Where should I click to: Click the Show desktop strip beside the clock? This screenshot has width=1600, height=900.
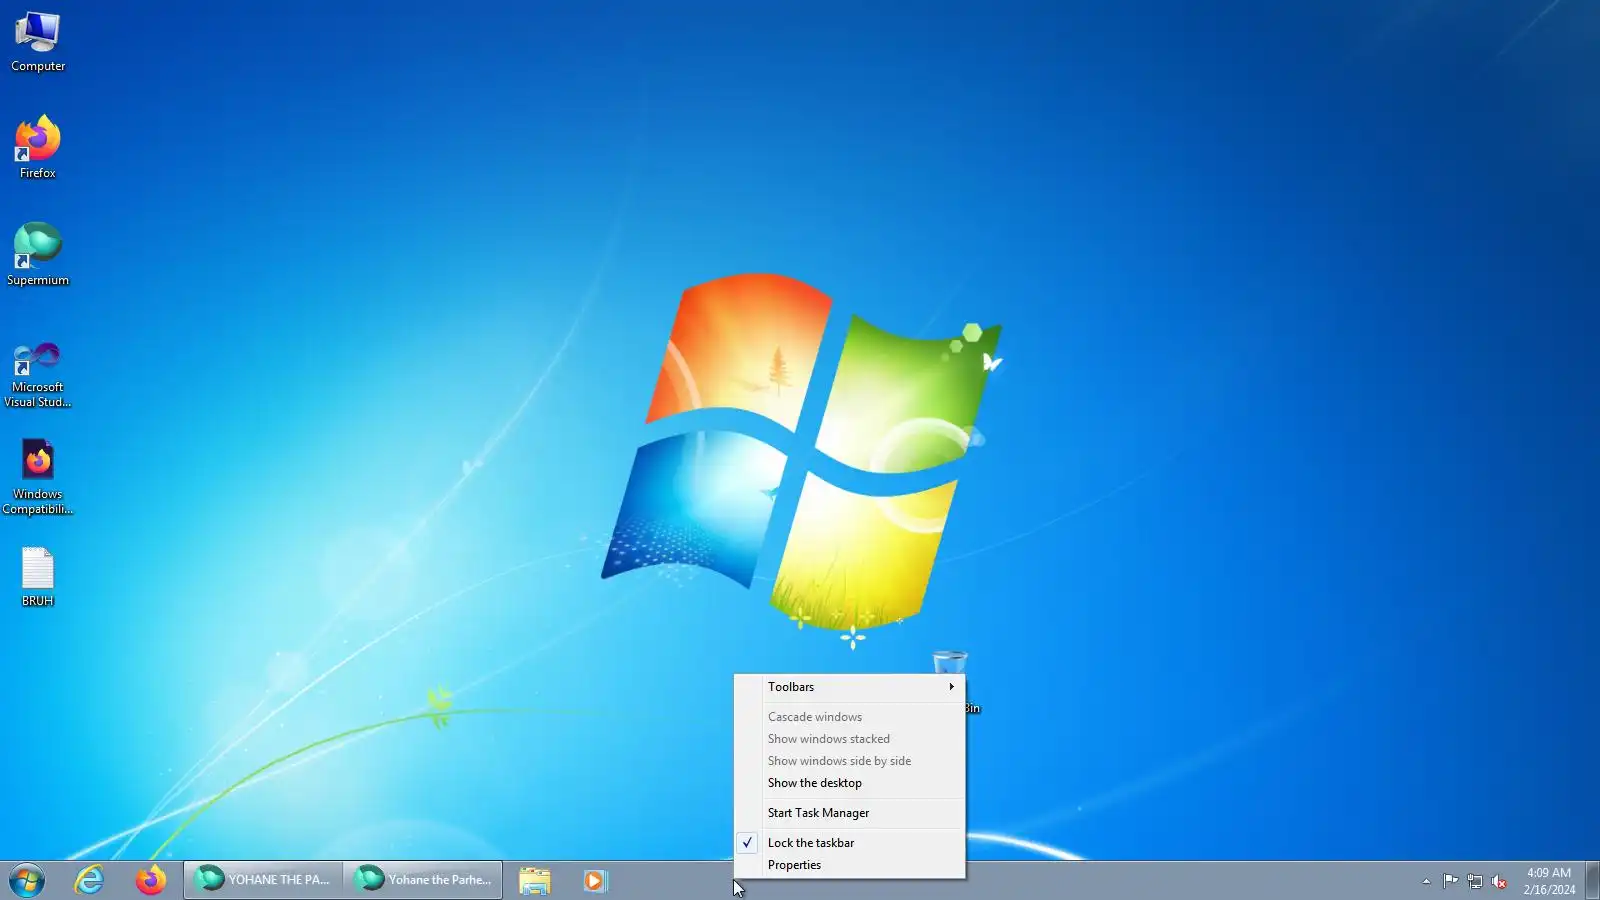(1593, 881)
